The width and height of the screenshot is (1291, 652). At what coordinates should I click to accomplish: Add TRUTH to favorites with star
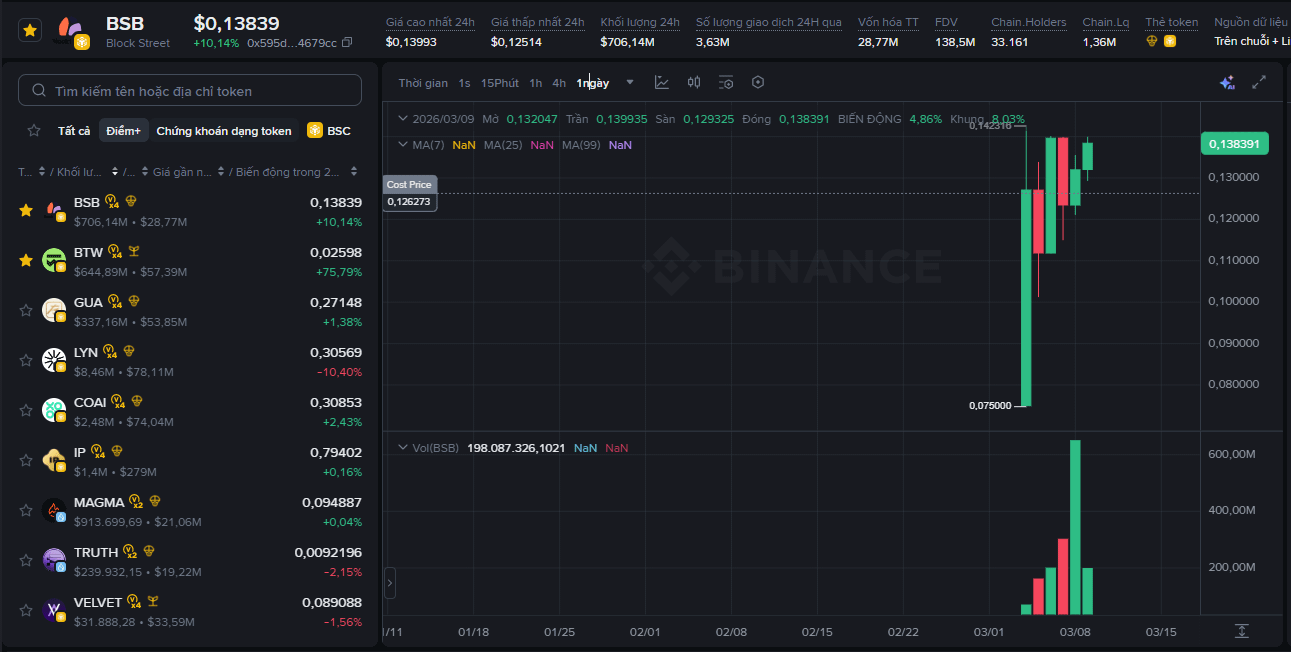[x=26, y=560]
